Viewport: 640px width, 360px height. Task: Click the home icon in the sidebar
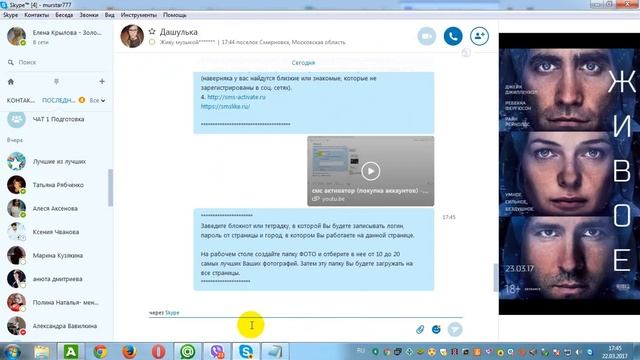(x=11, y=82)
